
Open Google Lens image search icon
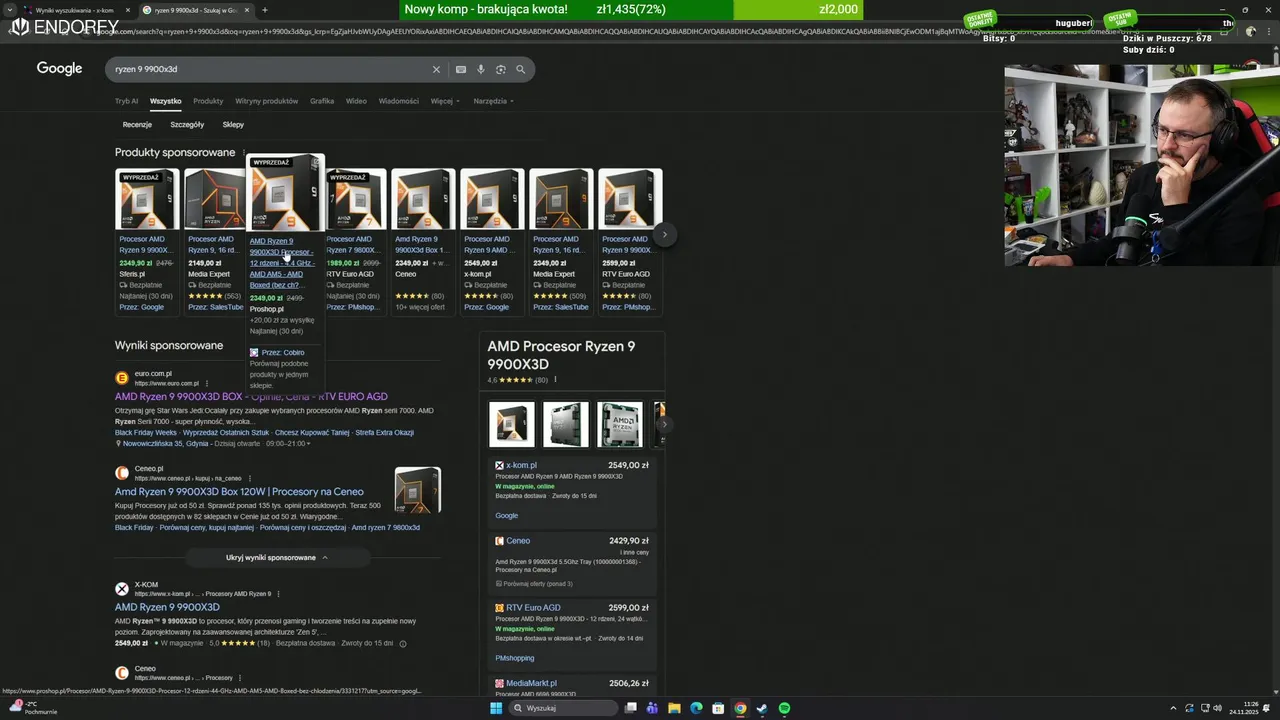coord(501,69)
